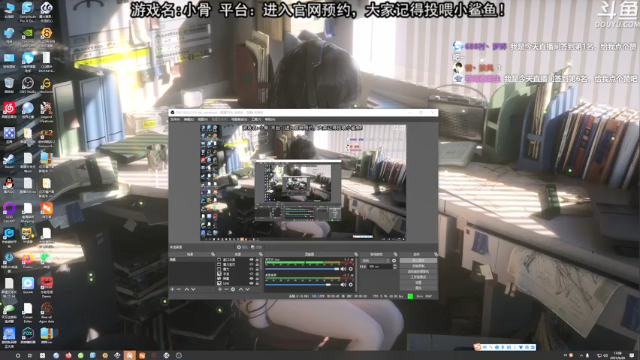Move source down in Sources panel
Viewport: 640px width, 360px height.
pyautogui.click(x=247, y=289)
